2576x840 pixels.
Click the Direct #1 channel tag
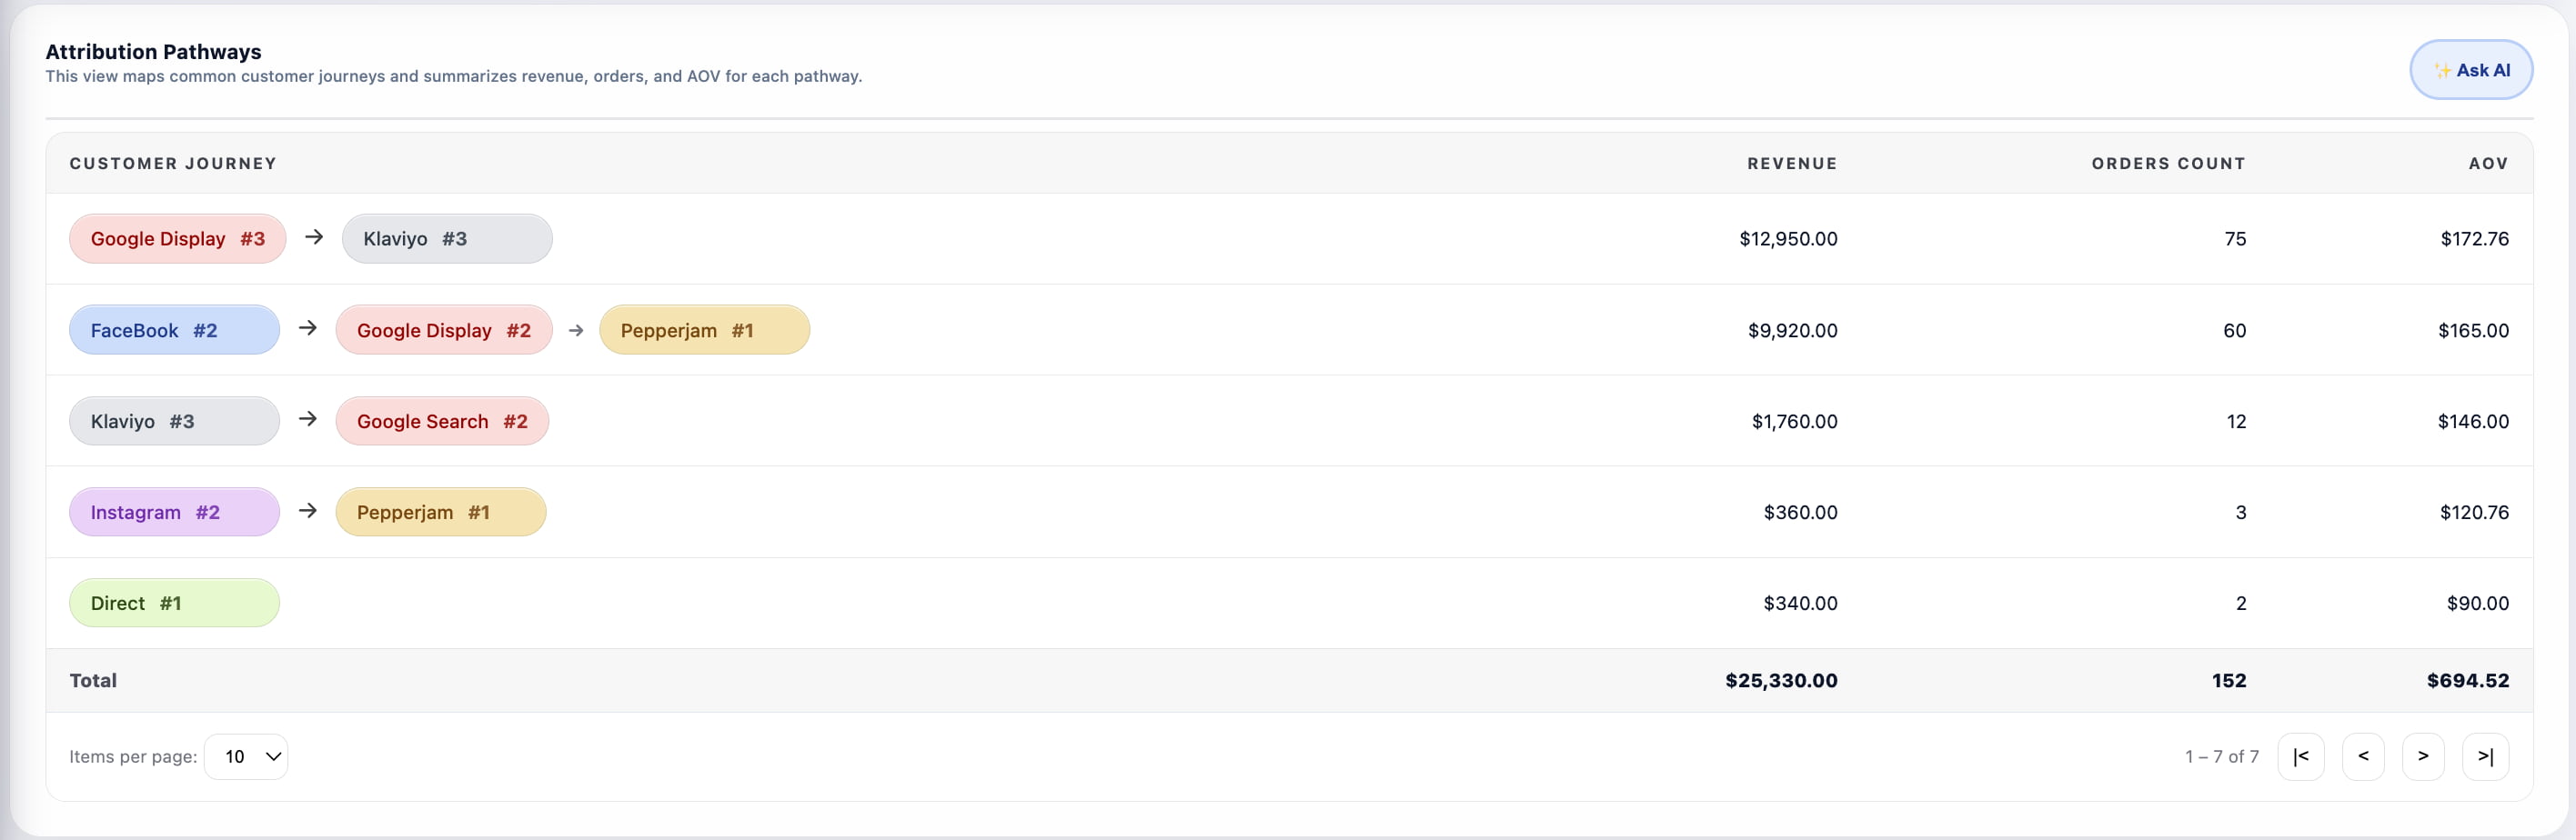[x=174, y=603]
